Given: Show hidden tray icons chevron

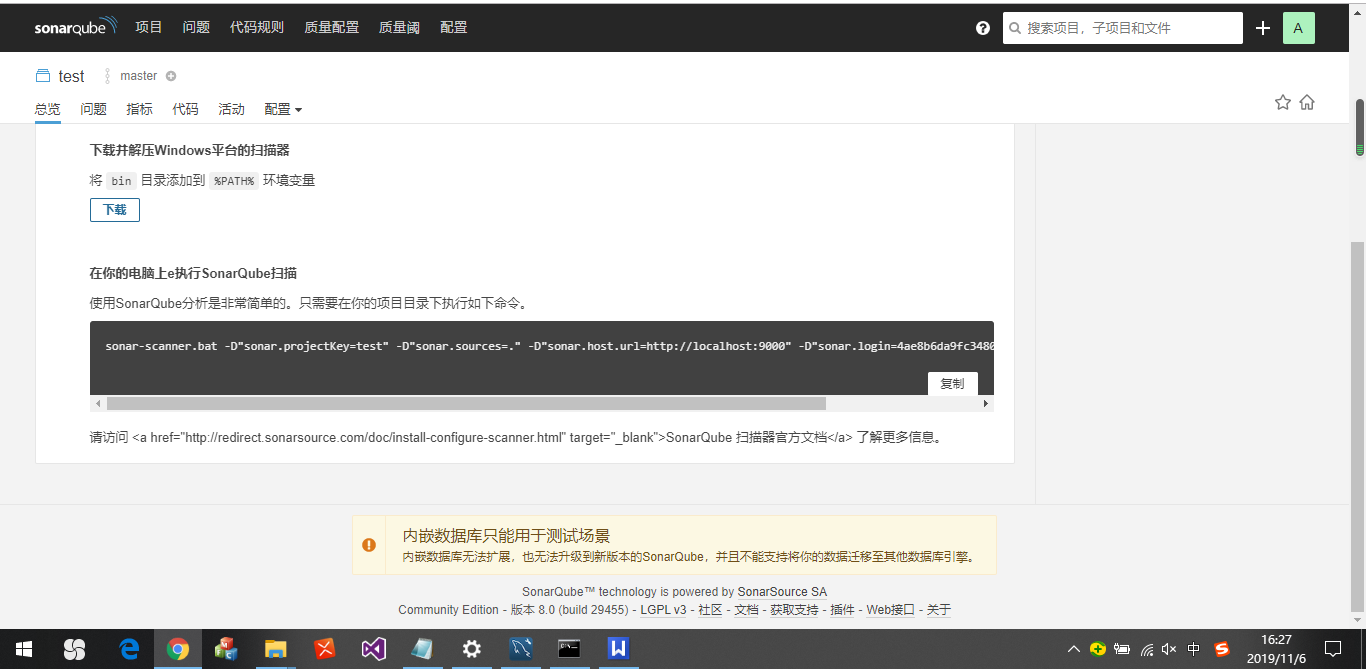Looking at the screenshot, I should [1074, 649].
